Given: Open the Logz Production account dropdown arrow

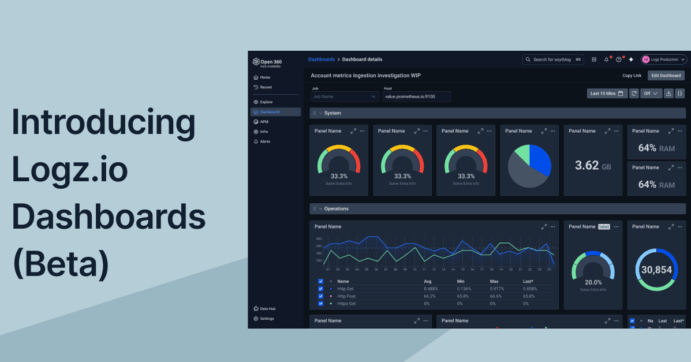Looking at the screenshot, I should tap(683, 60).
